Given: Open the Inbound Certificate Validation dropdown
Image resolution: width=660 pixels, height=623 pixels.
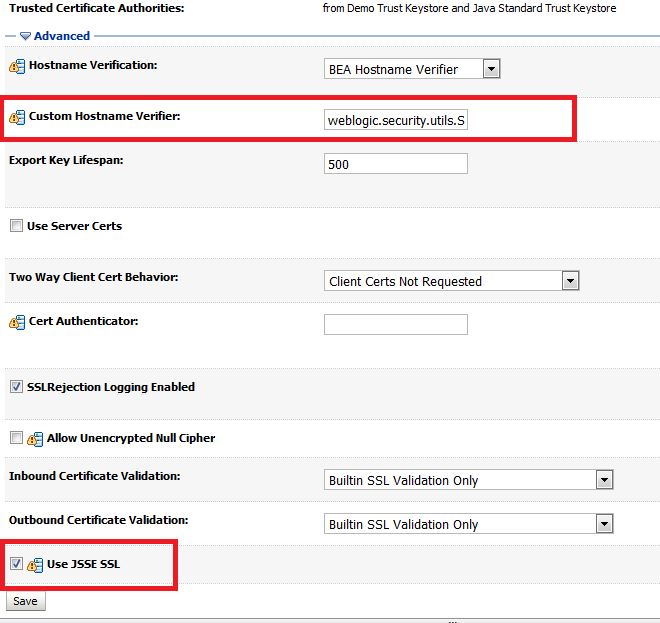Looking at the screenshot, I should pyautogui.click(x=468, y=480).
